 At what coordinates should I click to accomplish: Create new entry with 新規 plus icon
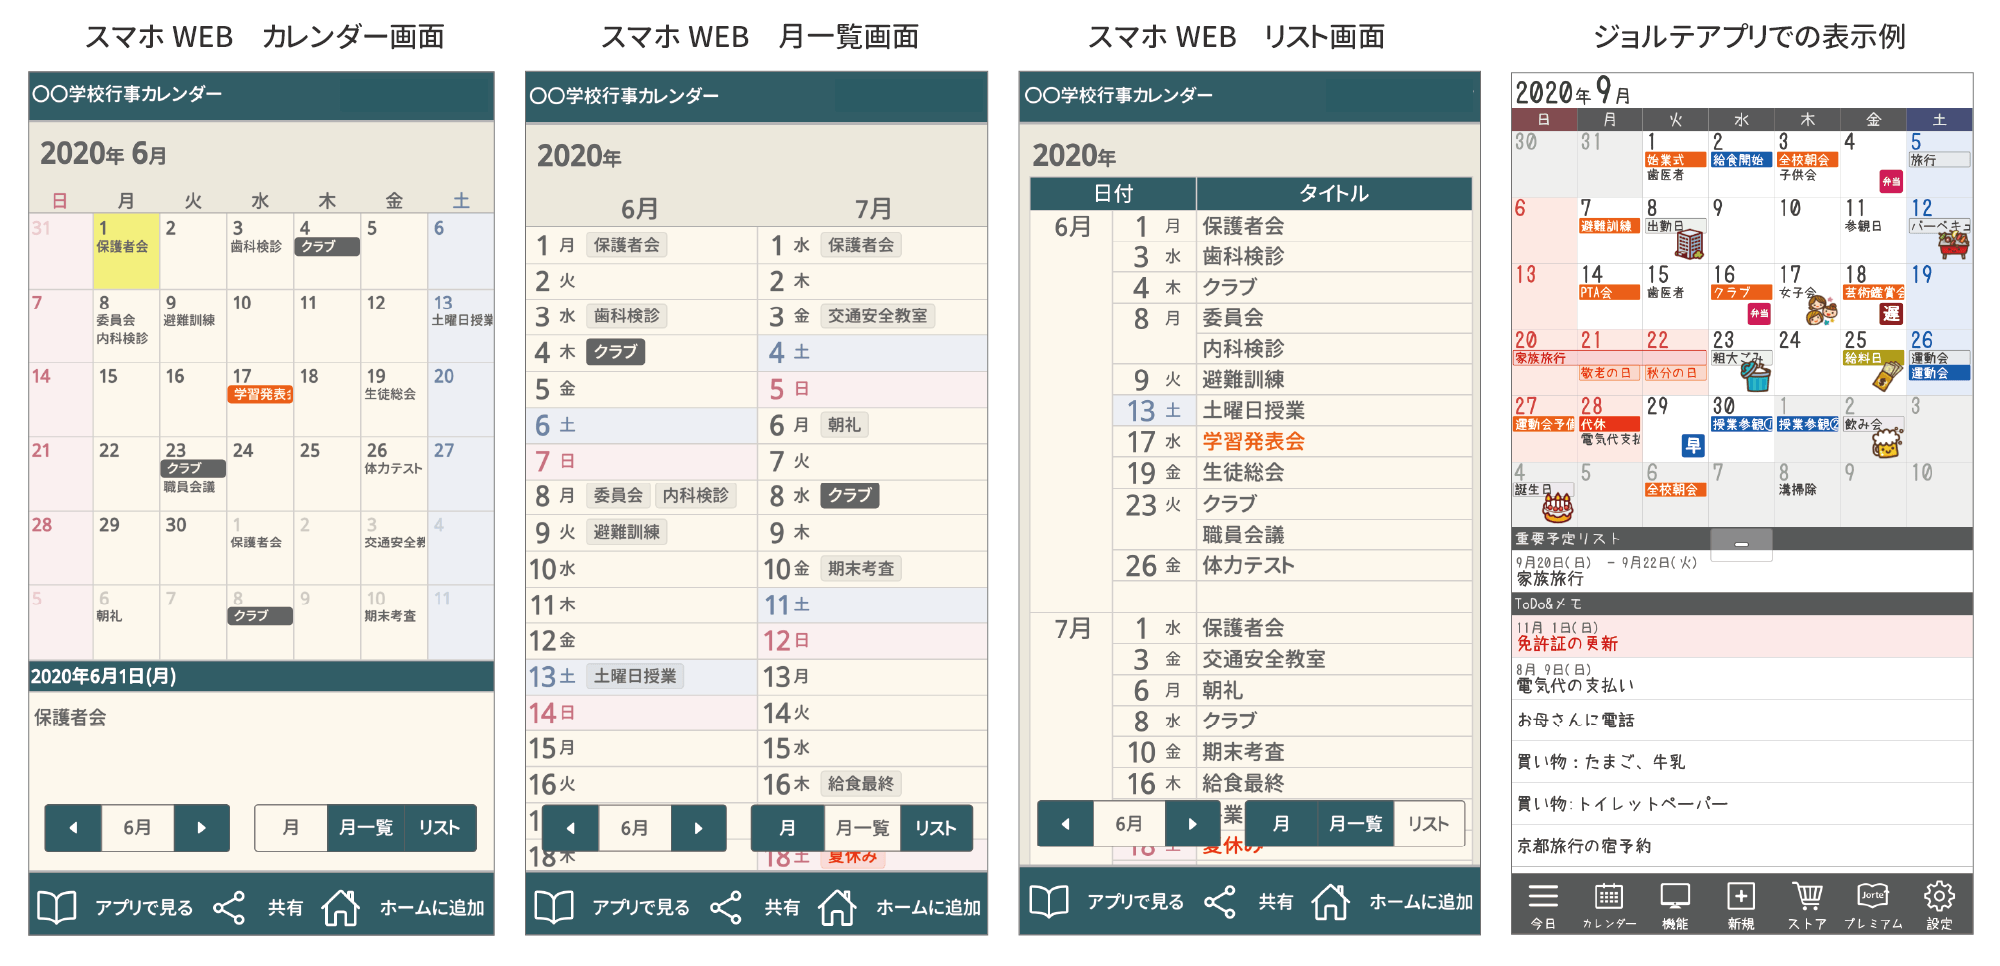click(x=1741, y=905)
